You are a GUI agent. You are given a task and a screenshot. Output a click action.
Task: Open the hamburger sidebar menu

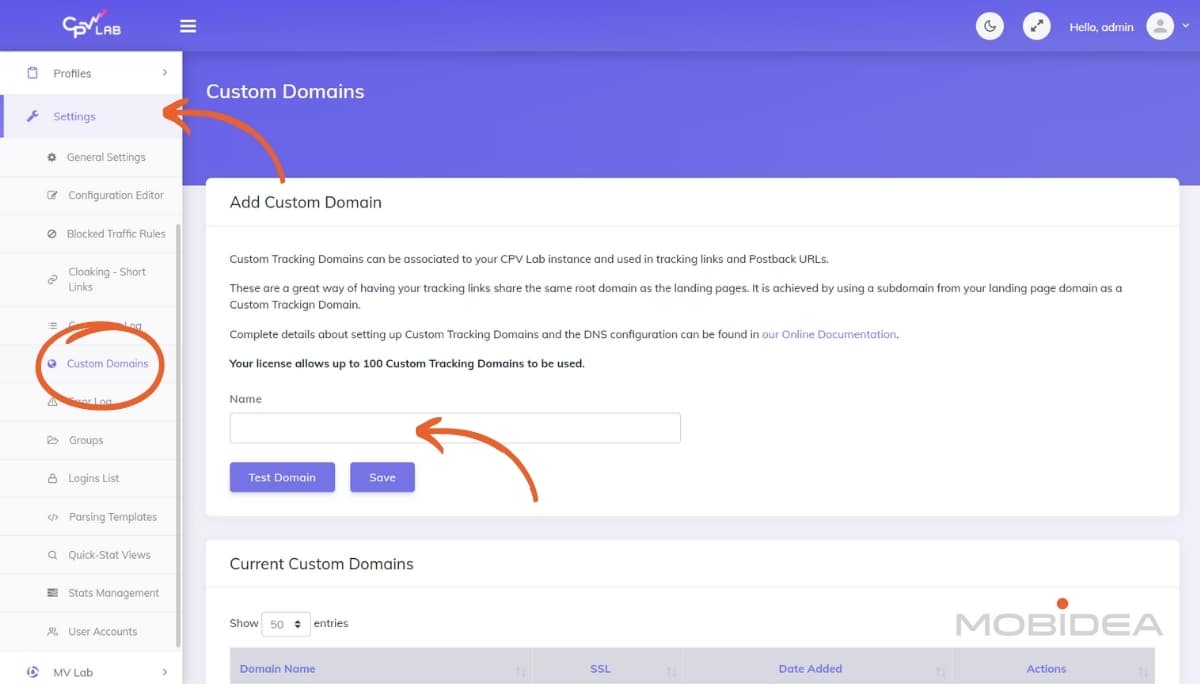(x=188, y=26)
